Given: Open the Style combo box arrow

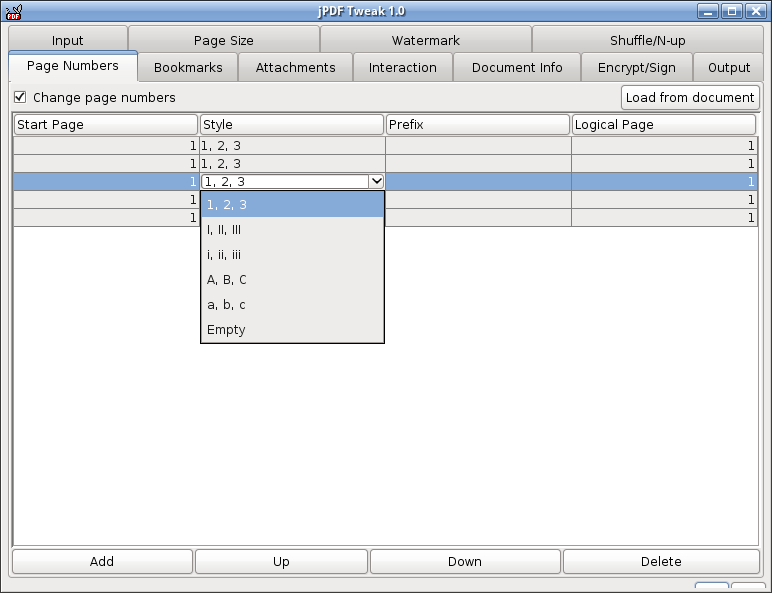Looking at the screenshot, I should (x=376, y=181).
